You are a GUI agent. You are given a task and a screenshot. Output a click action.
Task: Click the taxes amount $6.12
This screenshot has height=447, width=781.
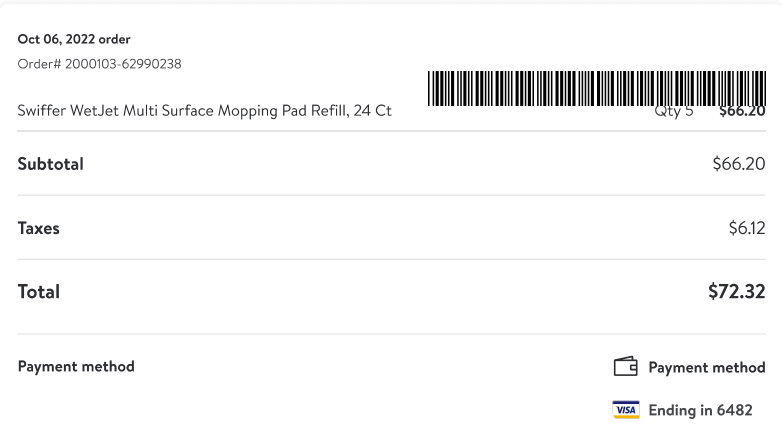747,228
